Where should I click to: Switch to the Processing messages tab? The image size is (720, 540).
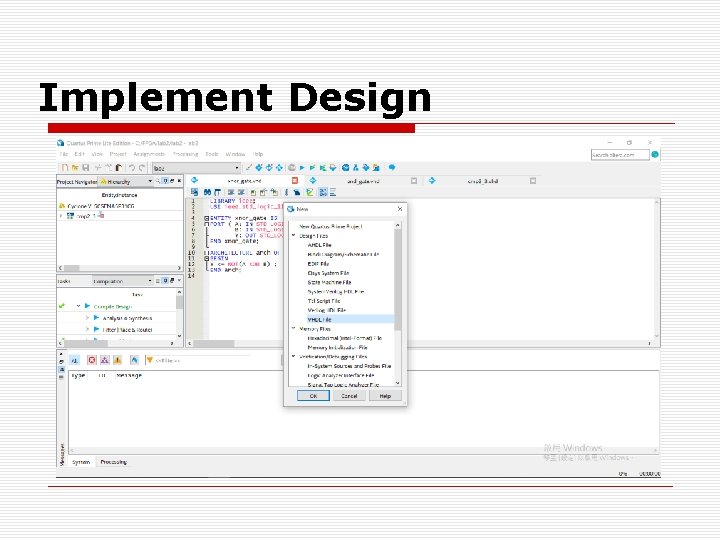coord(113,462)
